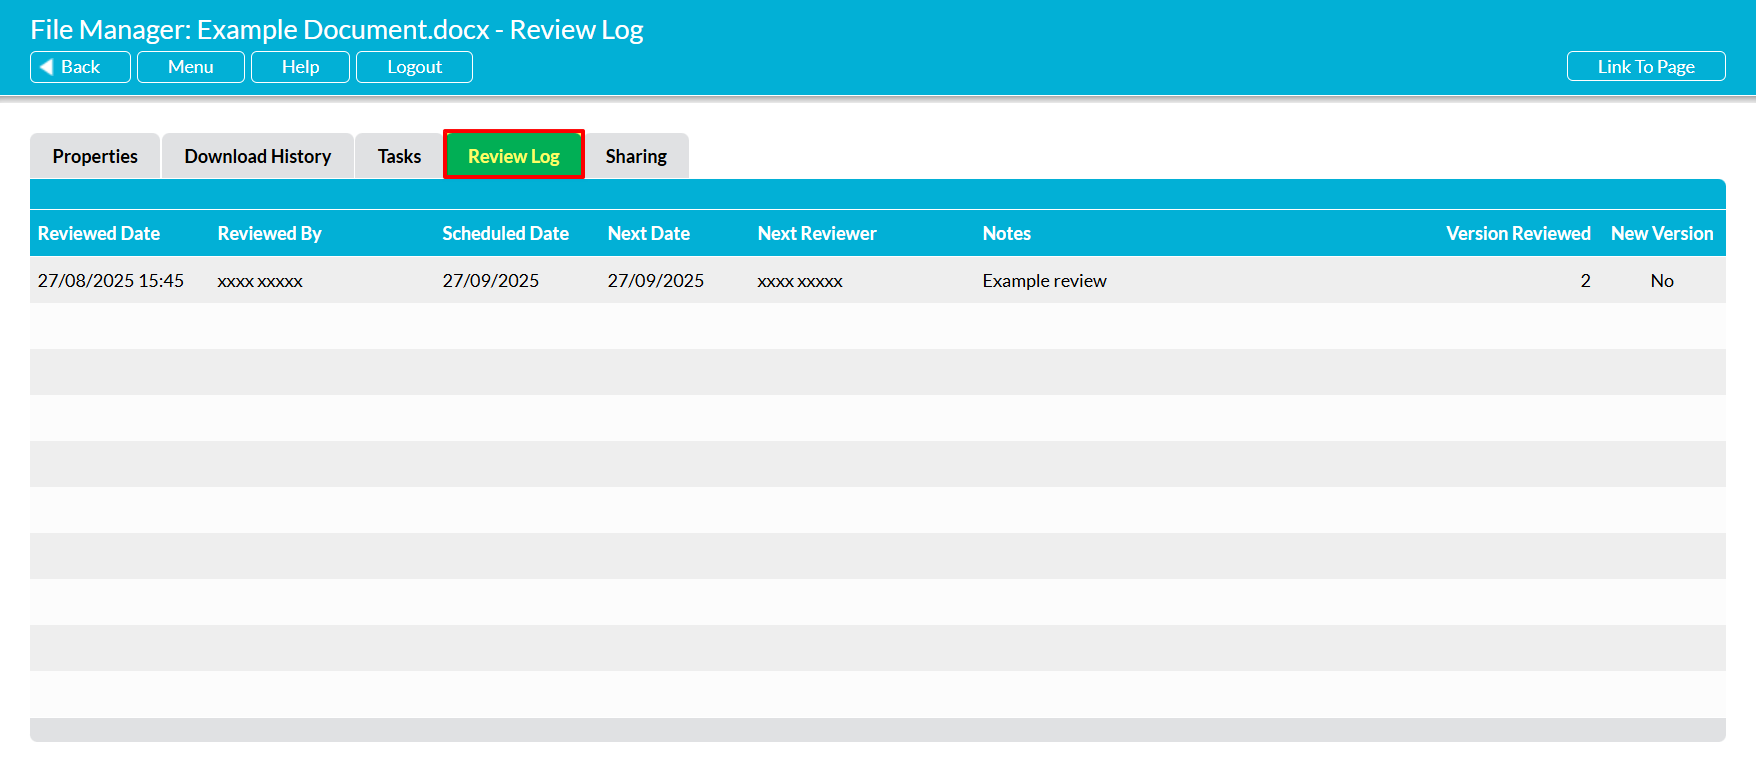This screenshot has width=1756, height=764.
Task: Select the Tasks tab
Action: click(x=399, y=156)
